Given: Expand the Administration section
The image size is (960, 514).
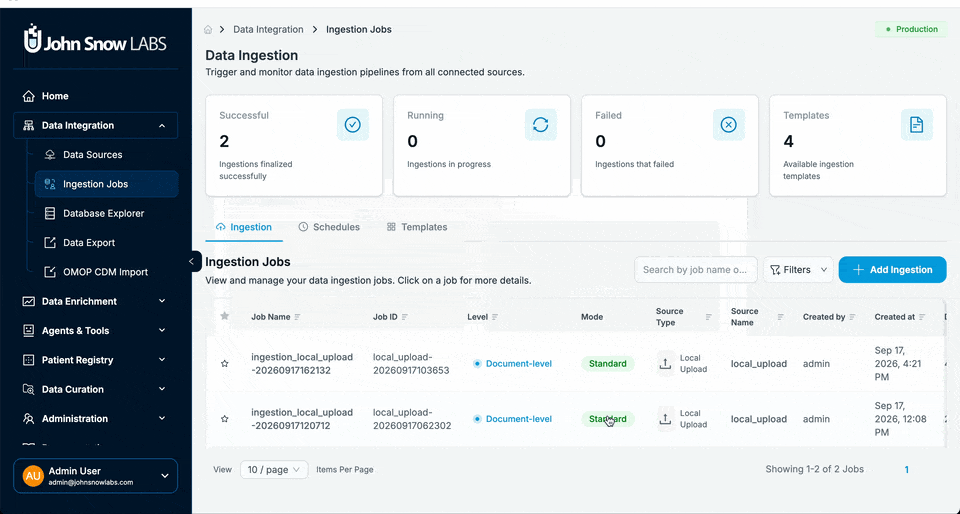Looking at the screenshot, I should pyautogui.click(x=96, y=419).
